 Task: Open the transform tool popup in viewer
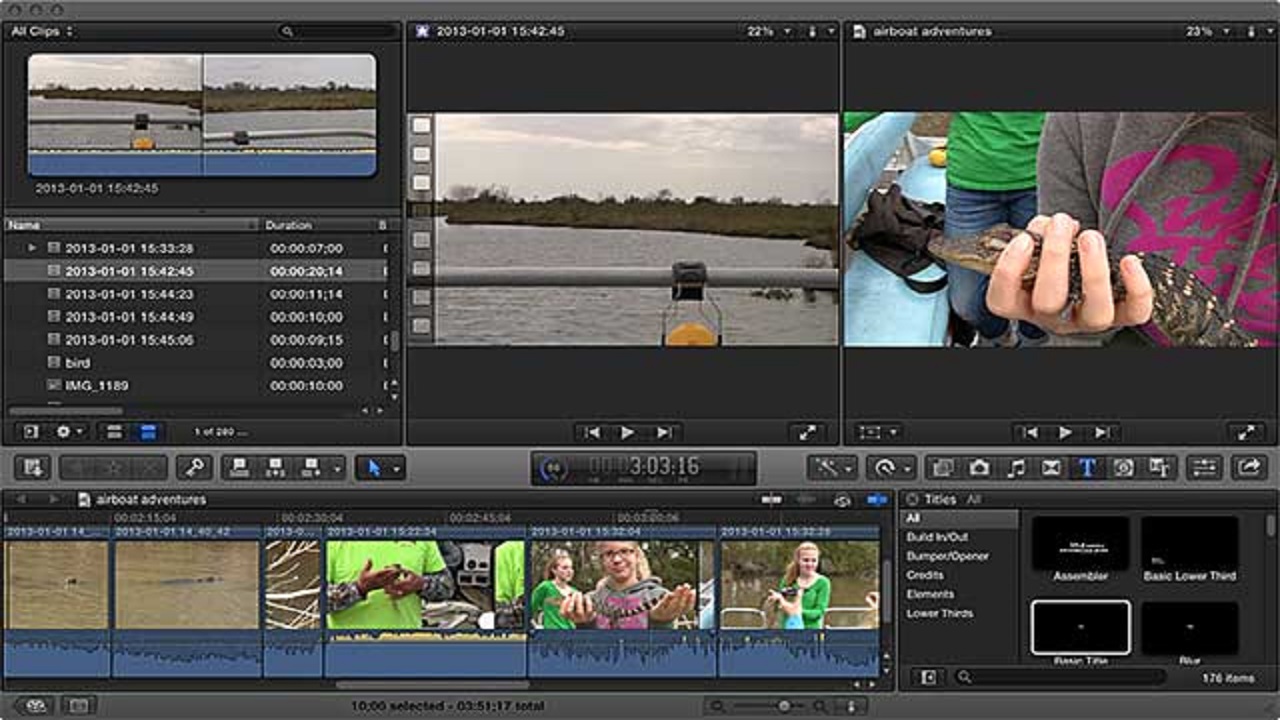[879, 432]
